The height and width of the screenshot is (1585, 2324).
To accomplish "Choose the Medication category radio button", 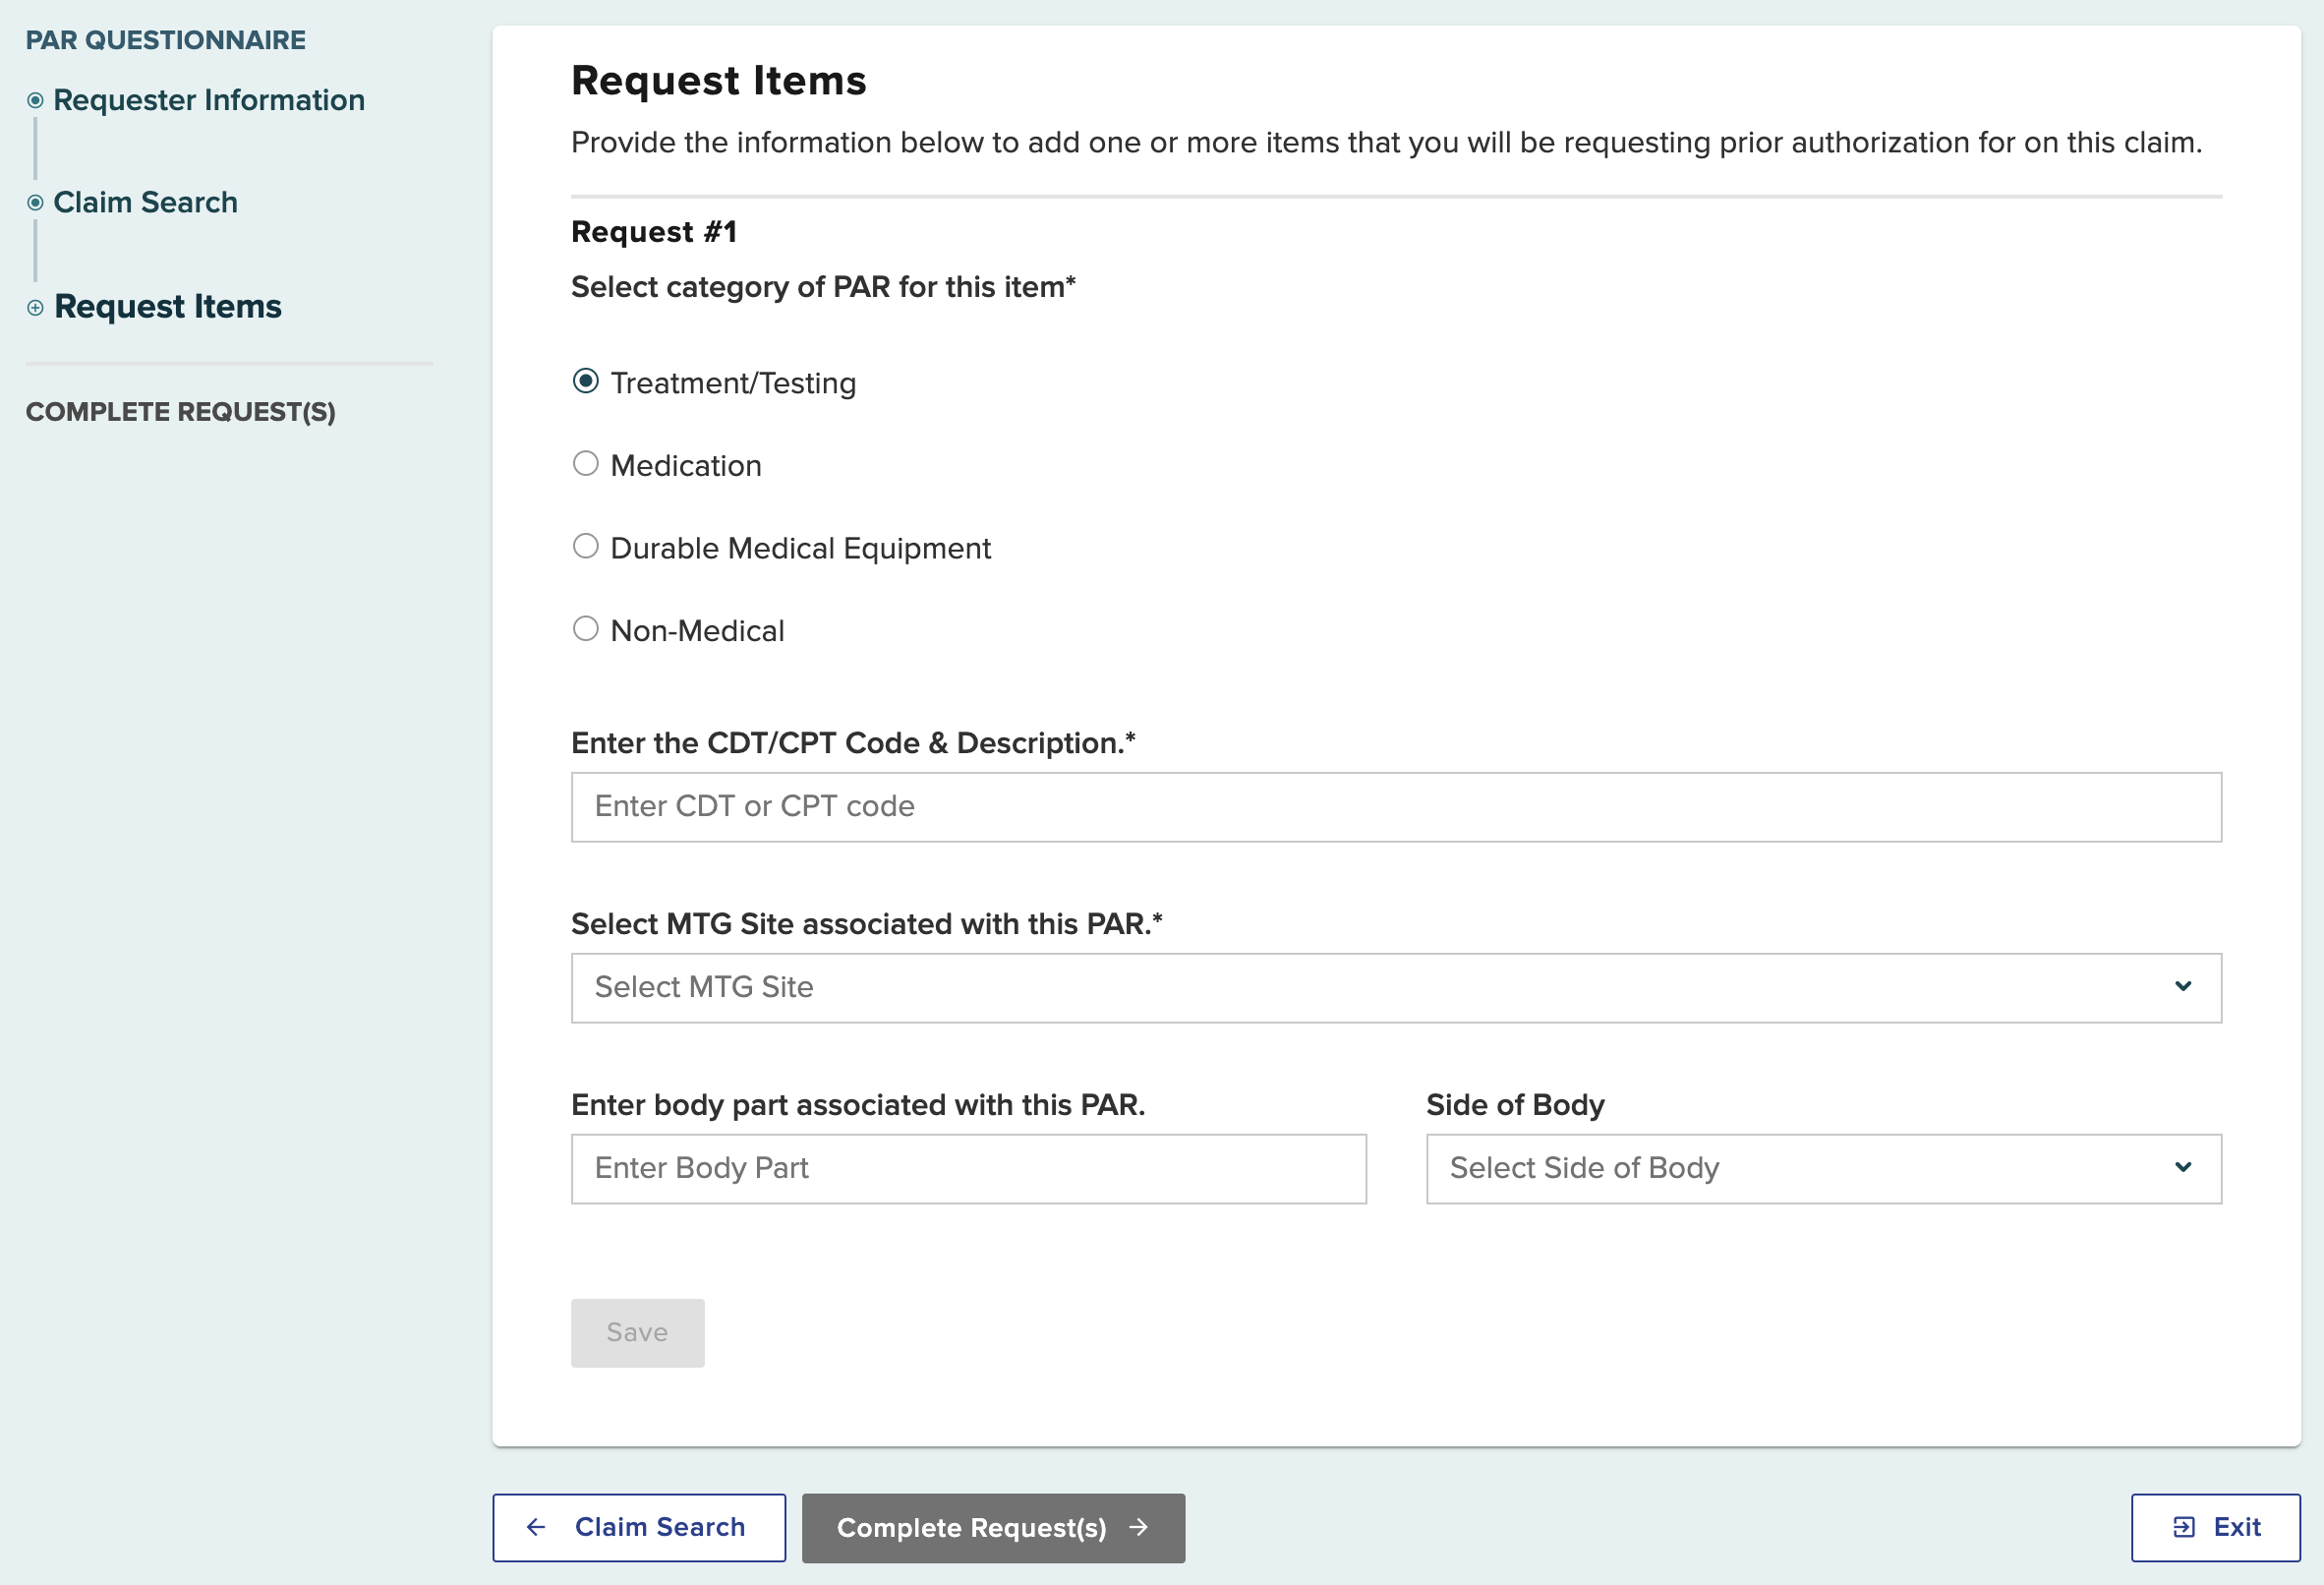I will (586, 464).
